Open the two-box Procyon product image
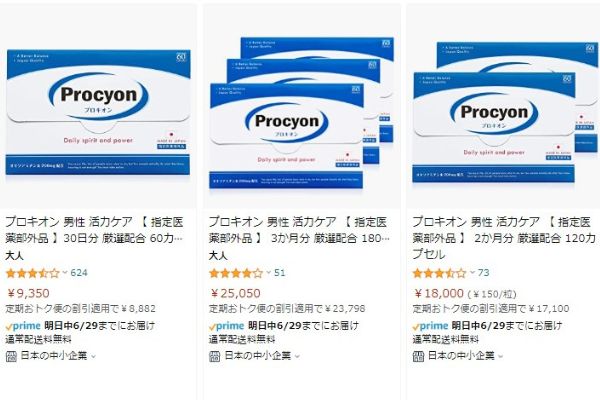This screenshot has width=600, height=400. point(505,112)
